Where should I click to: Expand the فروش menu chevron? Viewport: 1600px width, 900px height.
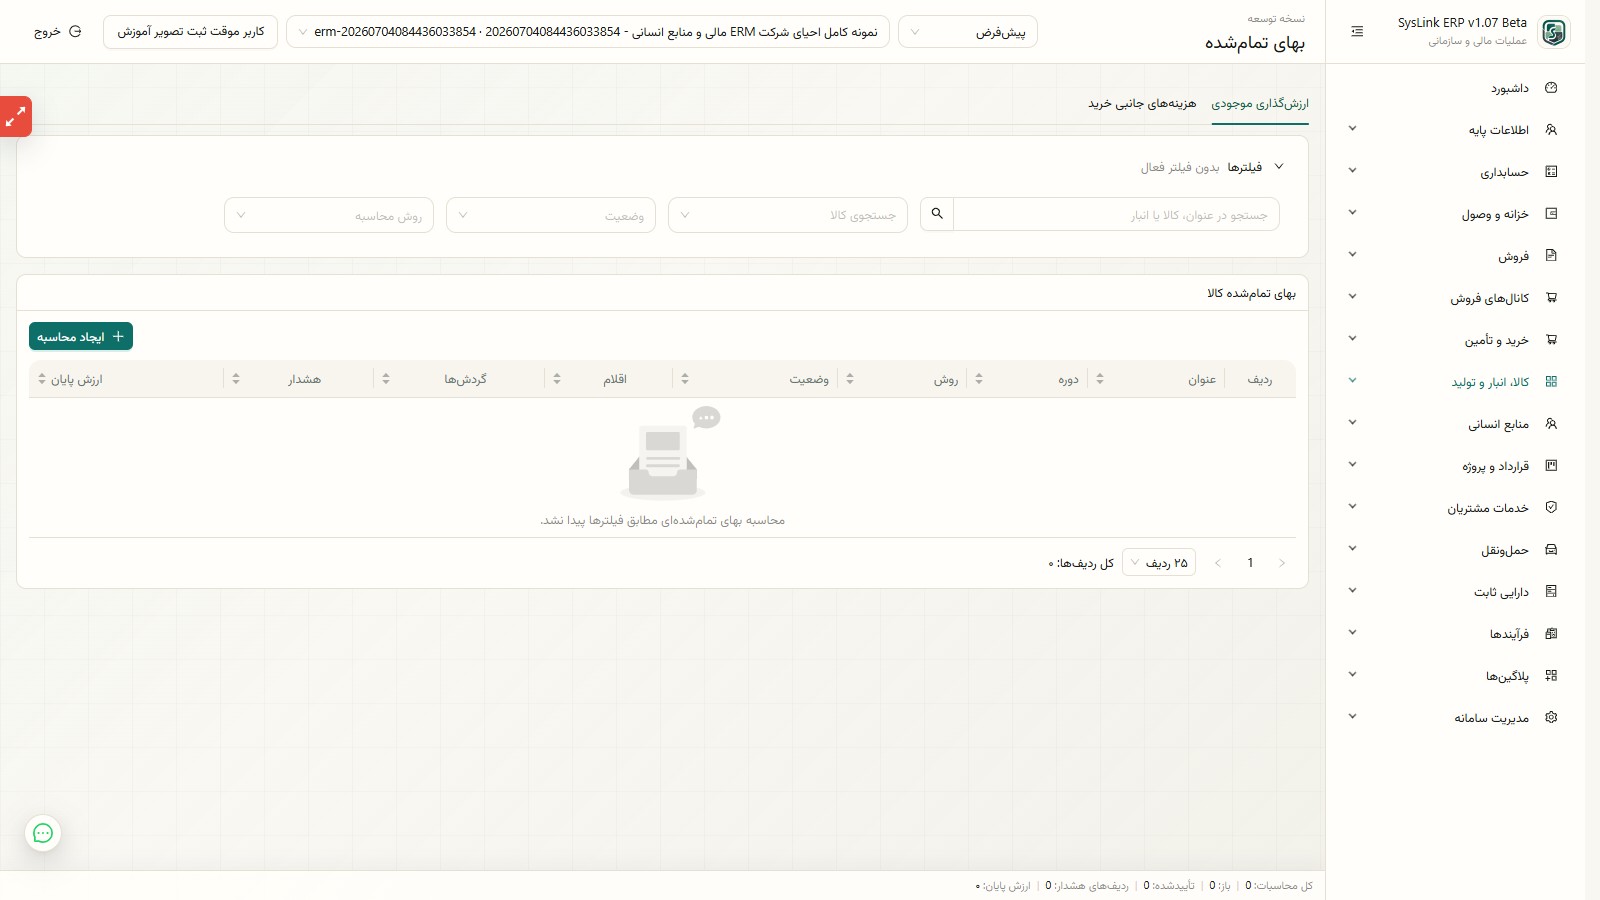(1352, 255)
